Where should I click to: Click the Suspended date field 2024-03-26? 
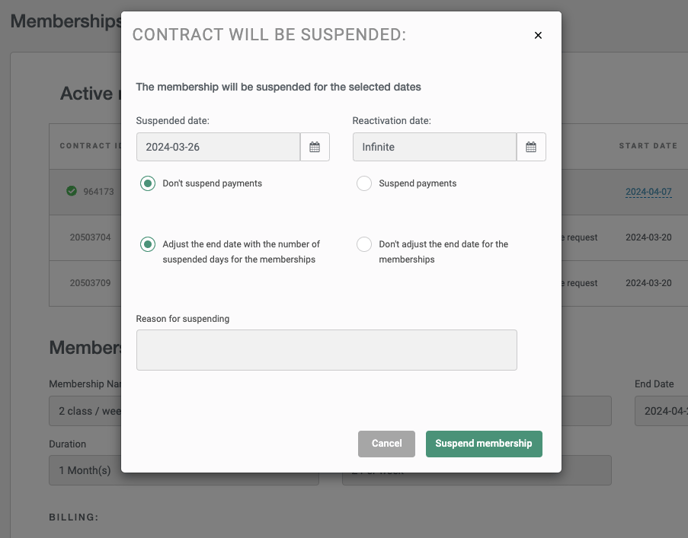218,147
